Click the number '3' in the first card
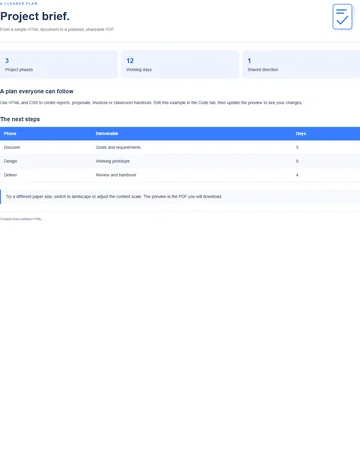 [x=7, y=61]
